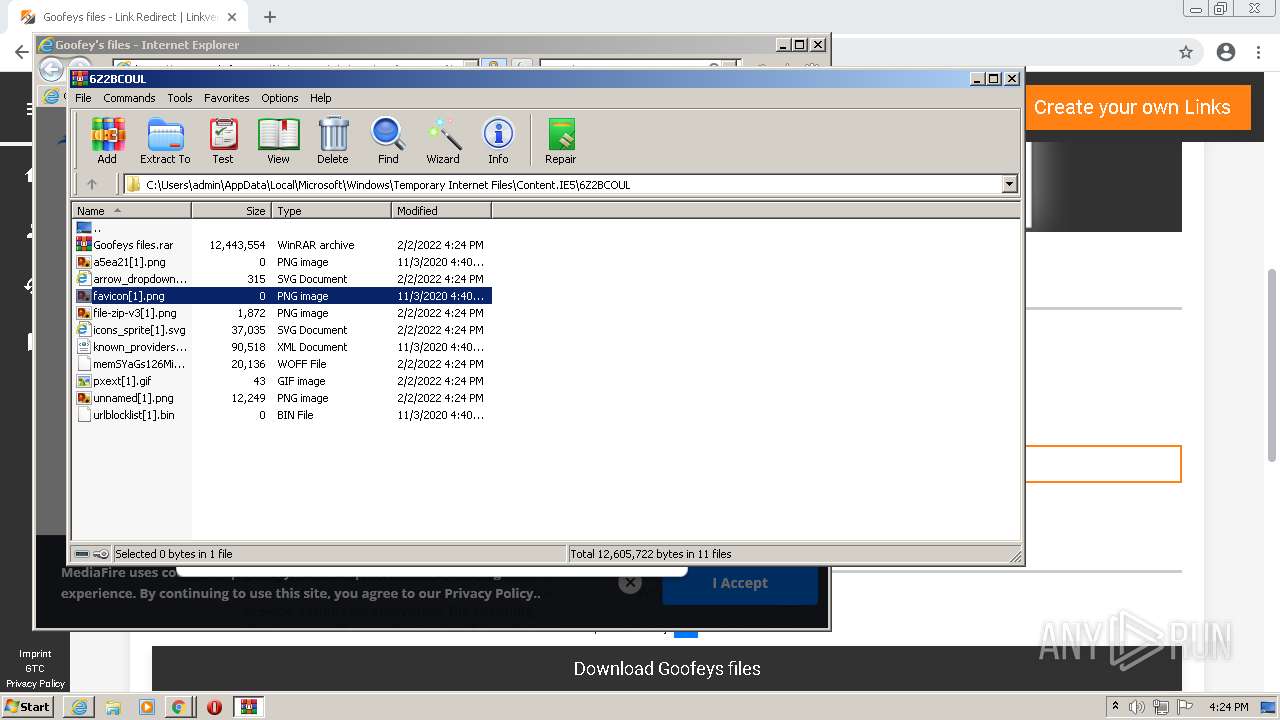Click the Add toolbar icon in WinRAR
Viewport: 1280px width, 720px height.
[107, 140]
